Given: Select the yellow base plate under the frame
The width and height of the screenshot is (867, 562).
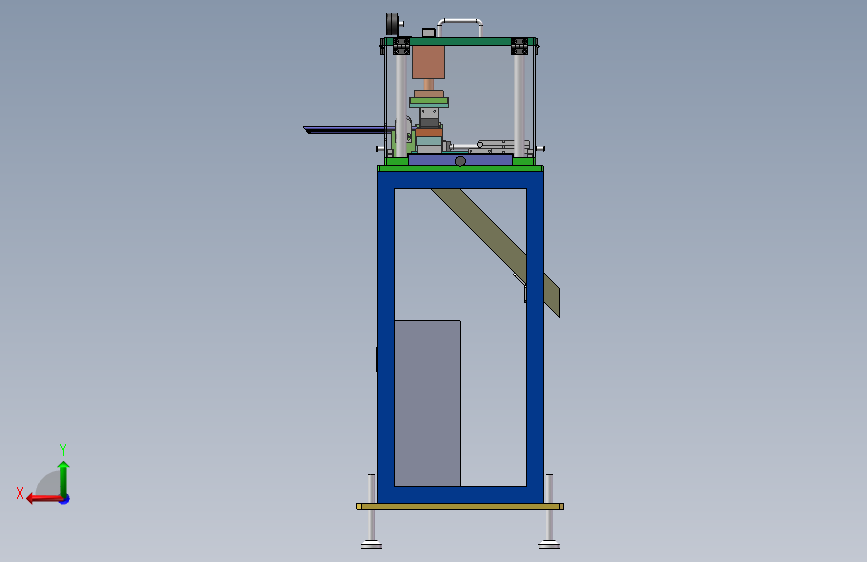Looking at the screenshot, I should pos(460,507).
